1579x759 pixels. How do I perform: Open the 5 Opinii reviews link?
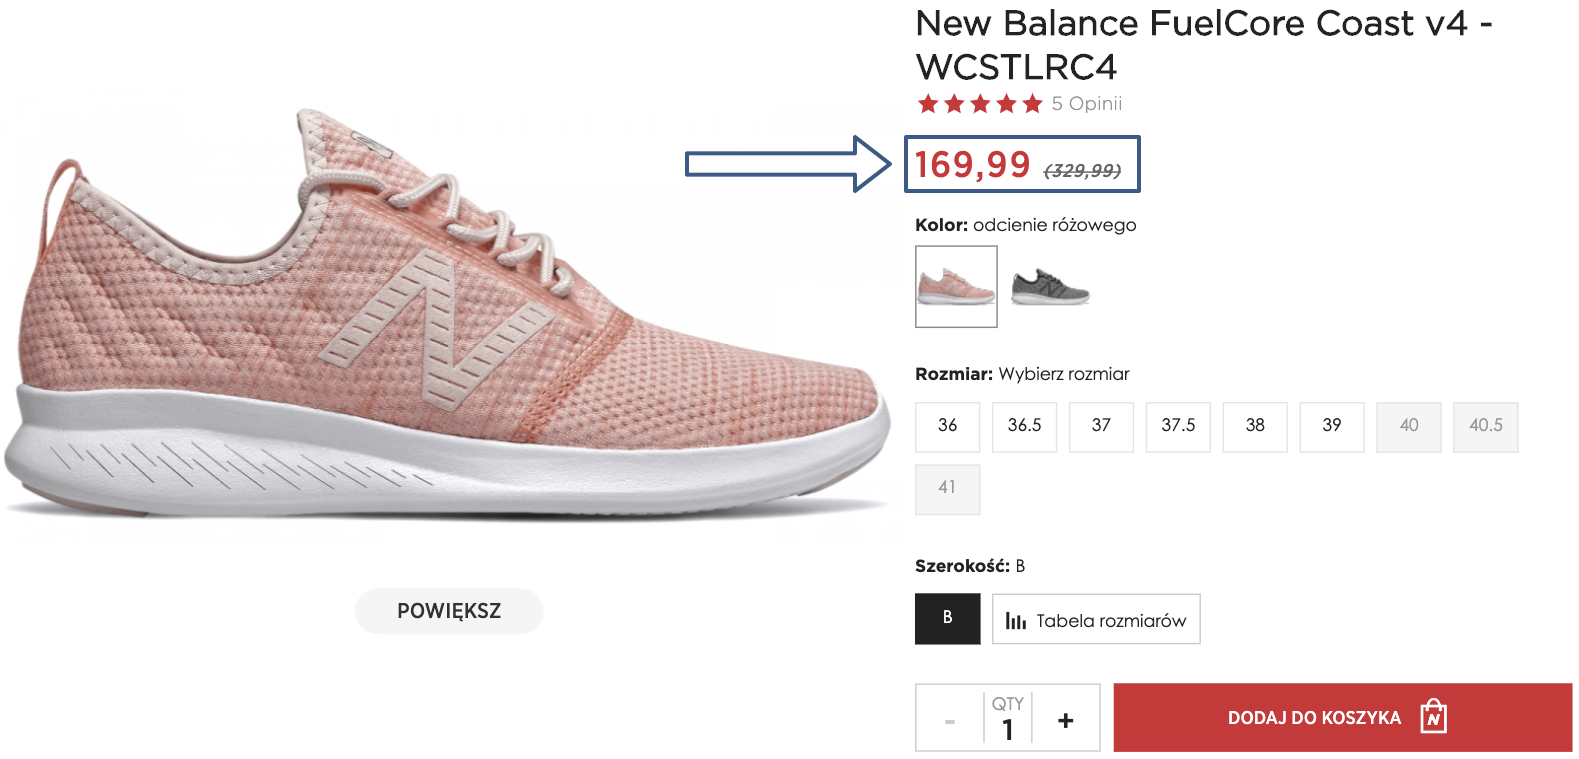coord(1087,104)
